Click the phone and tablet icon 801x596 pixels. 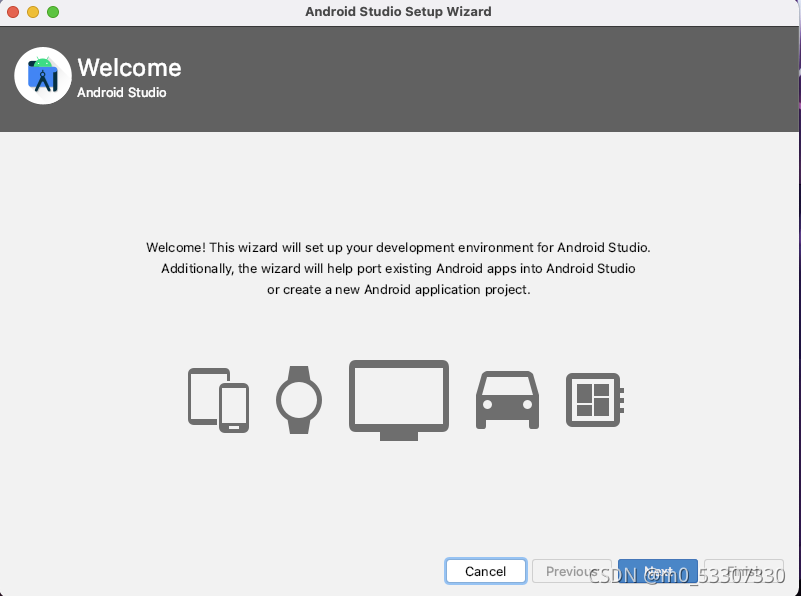(219, 400)
